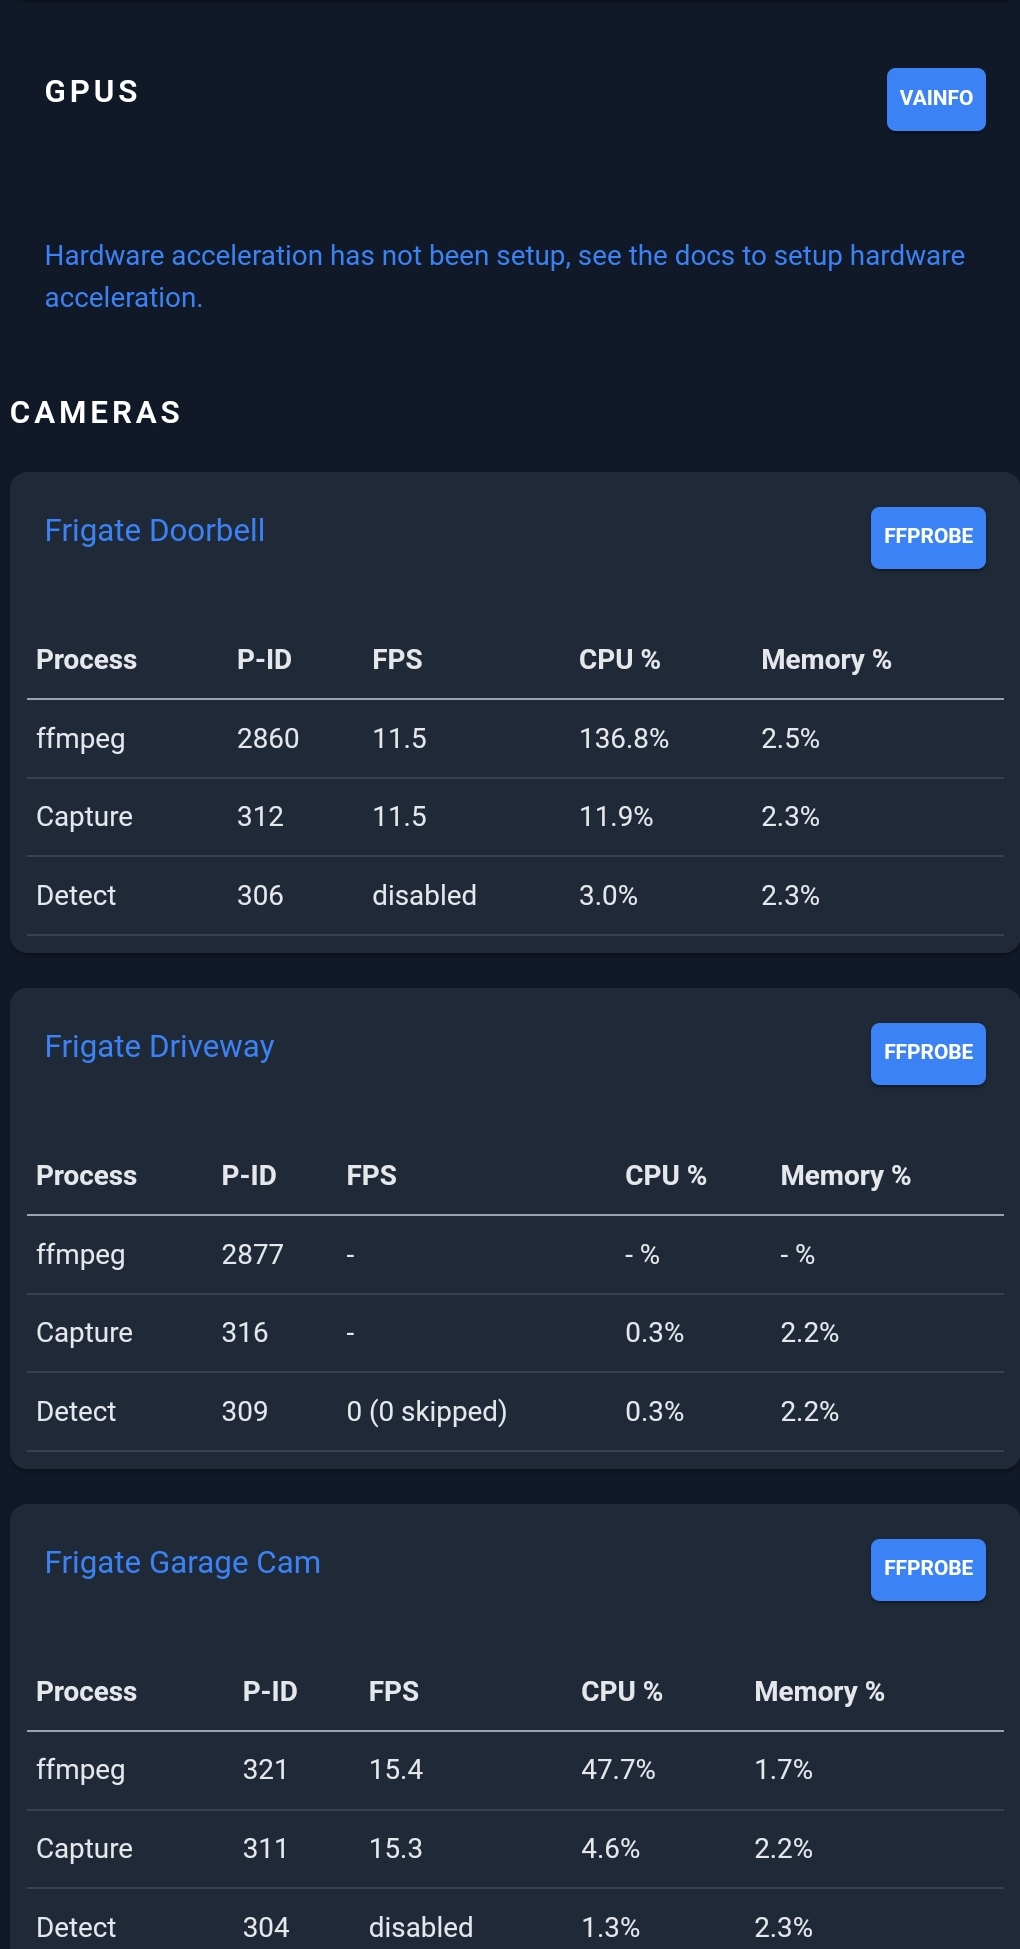This screenshot has width=1020, height=1949.
Task: Run FFPROBE for Frigate Driveway
Action: tap(927, 1053)
